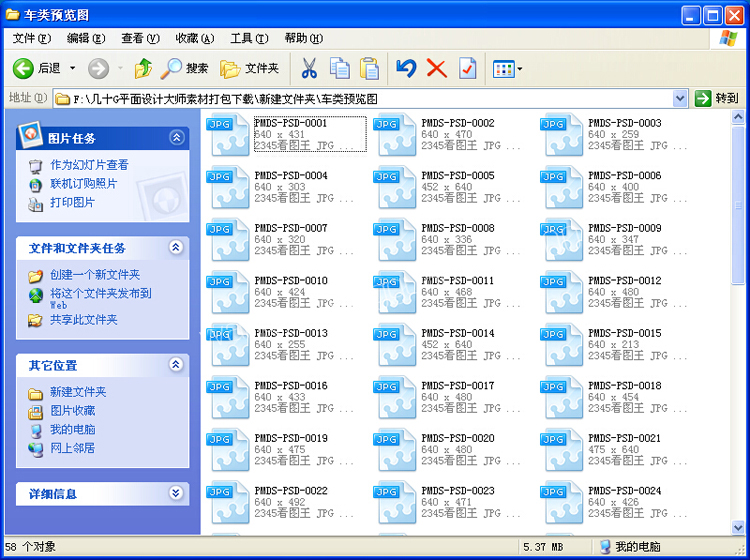Toggle the Folders (文件夹) pane

pyautogui.click(x=249, y=69)
